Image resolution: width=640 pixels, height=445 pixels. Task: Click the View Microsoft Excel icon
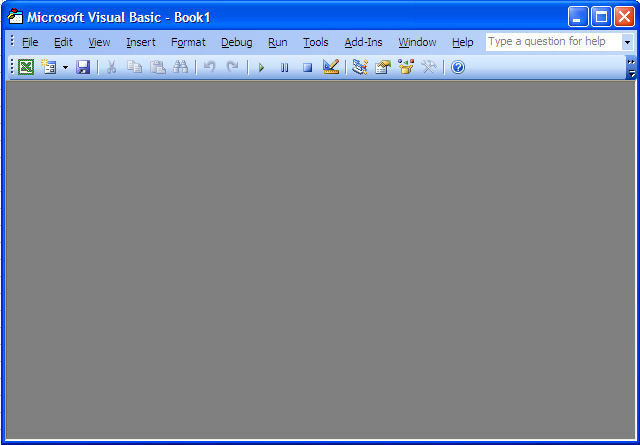tap(26, 67)
